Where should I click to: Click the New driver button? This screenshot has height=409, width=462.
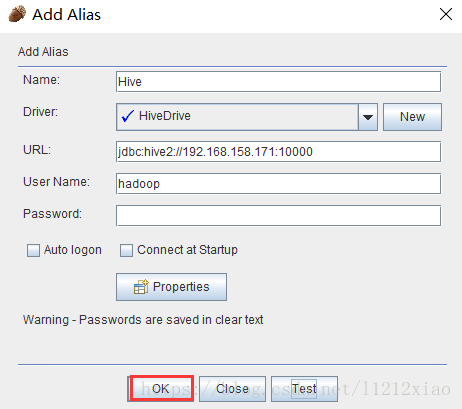412,117
